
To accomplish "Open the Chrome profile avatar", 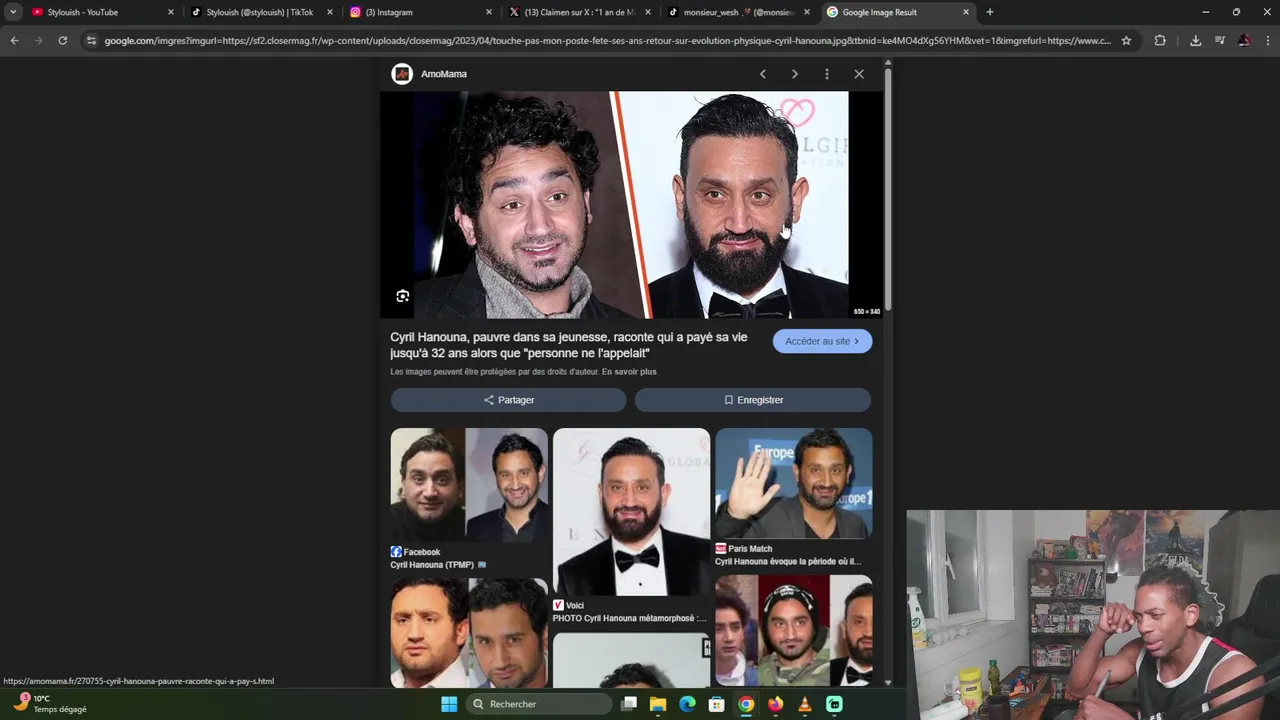I will tap(1244, 40).
